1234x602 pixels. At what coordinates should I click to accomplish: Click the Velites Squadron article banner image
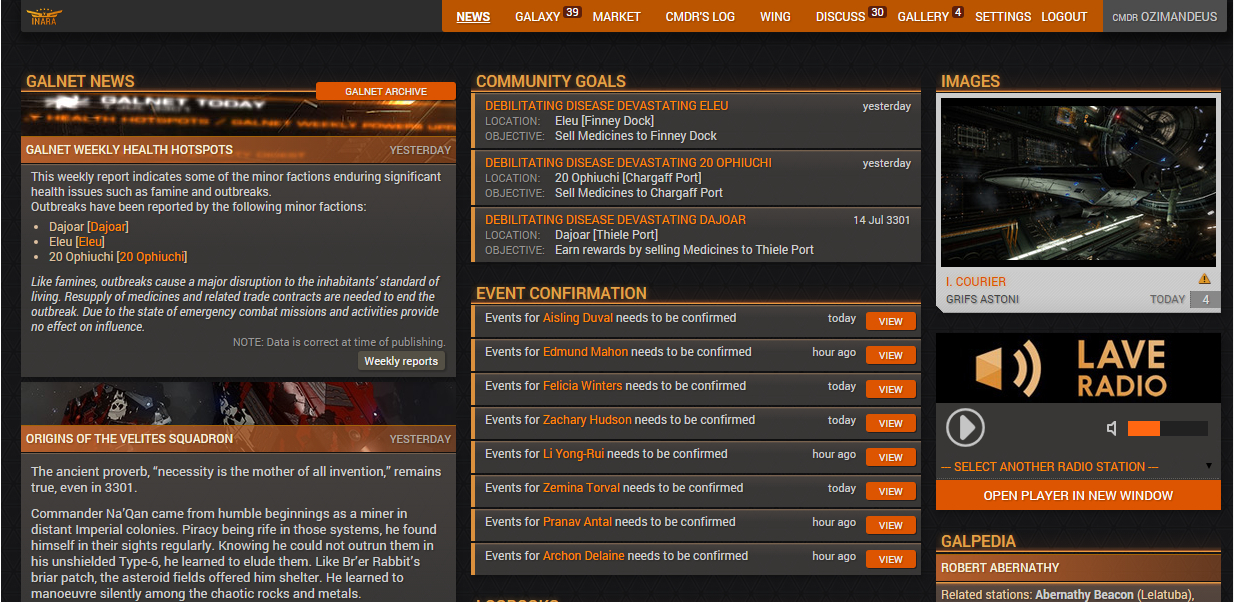[238, 403]
